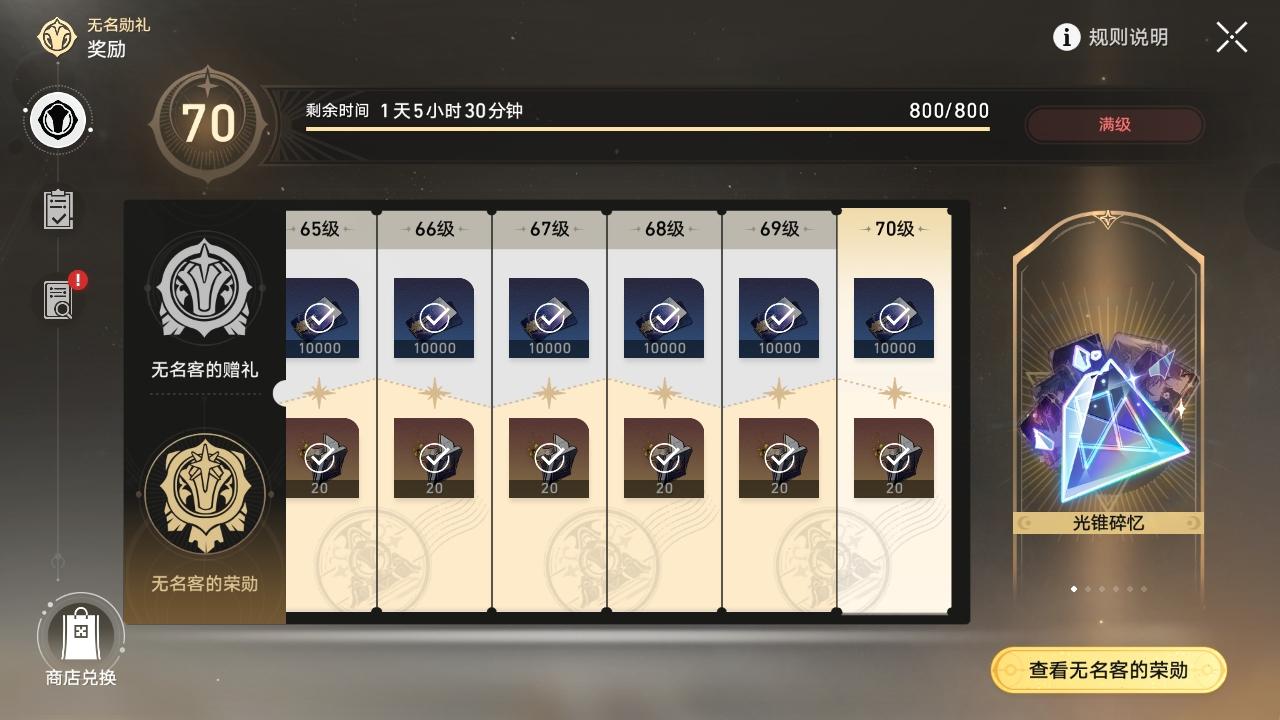Select the 70级 level column header
Viewport: 1280px width, 720px height.
pos(894,229)
